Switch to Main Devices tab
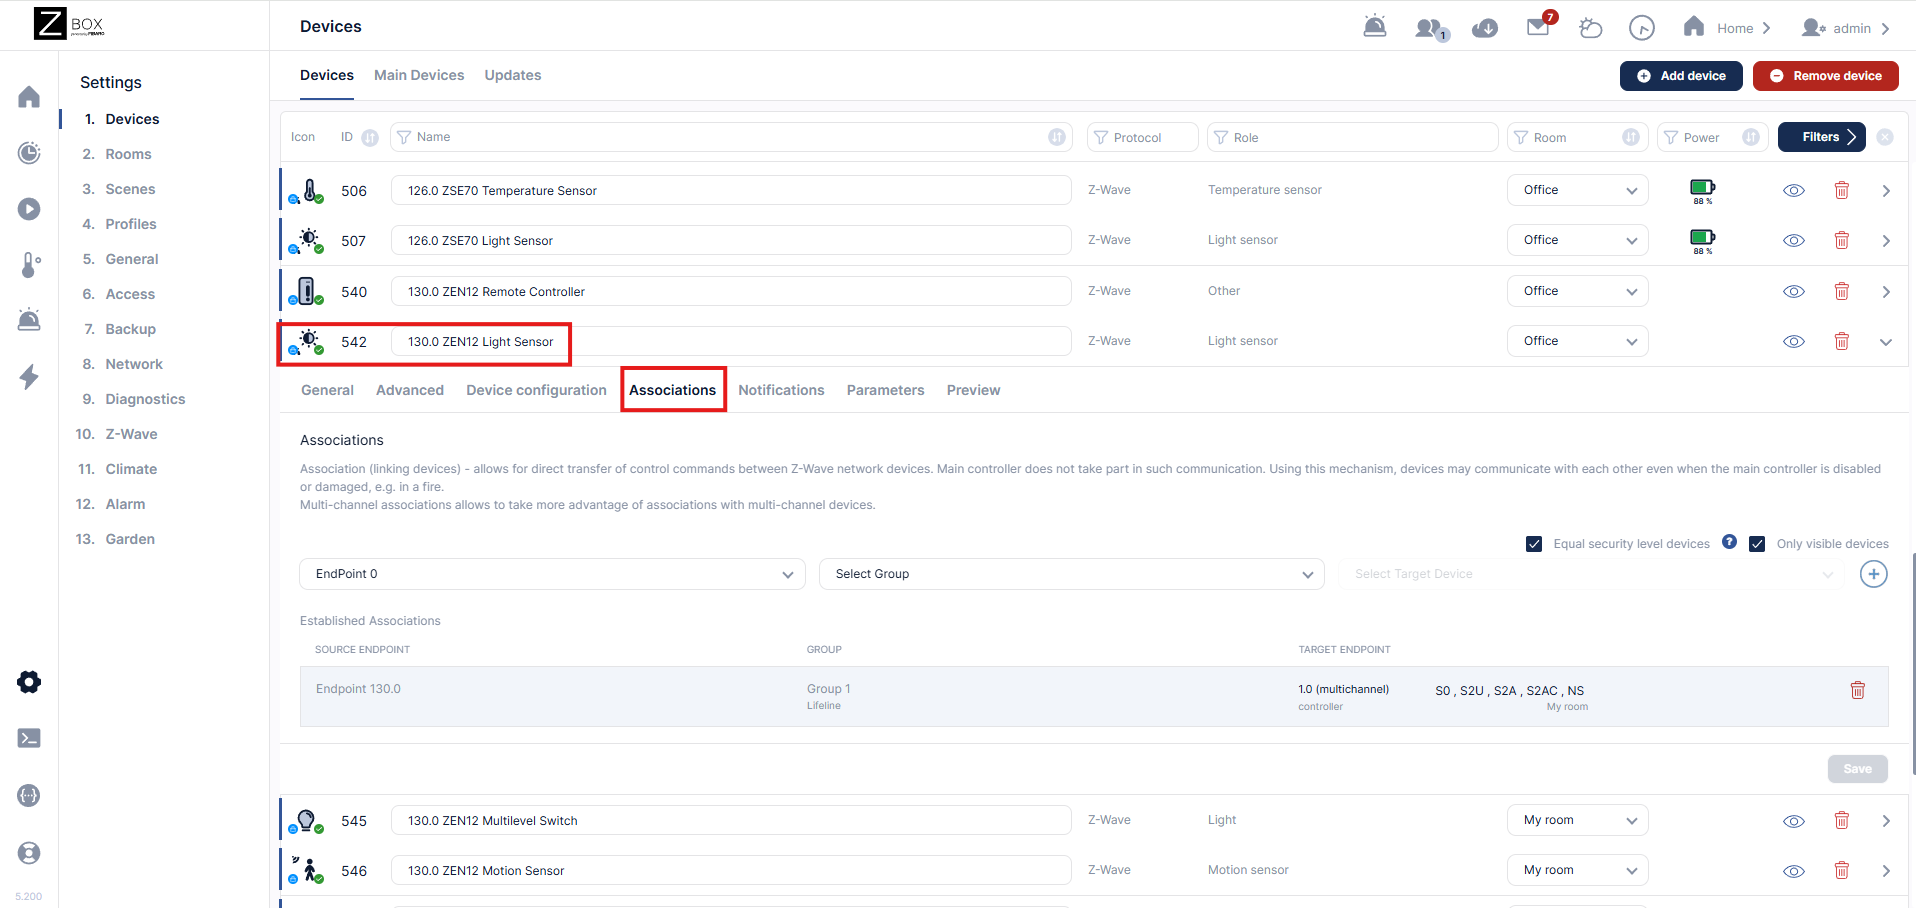Image resolution: width=1916 pixels, height=908 pixels. point(419,75)
